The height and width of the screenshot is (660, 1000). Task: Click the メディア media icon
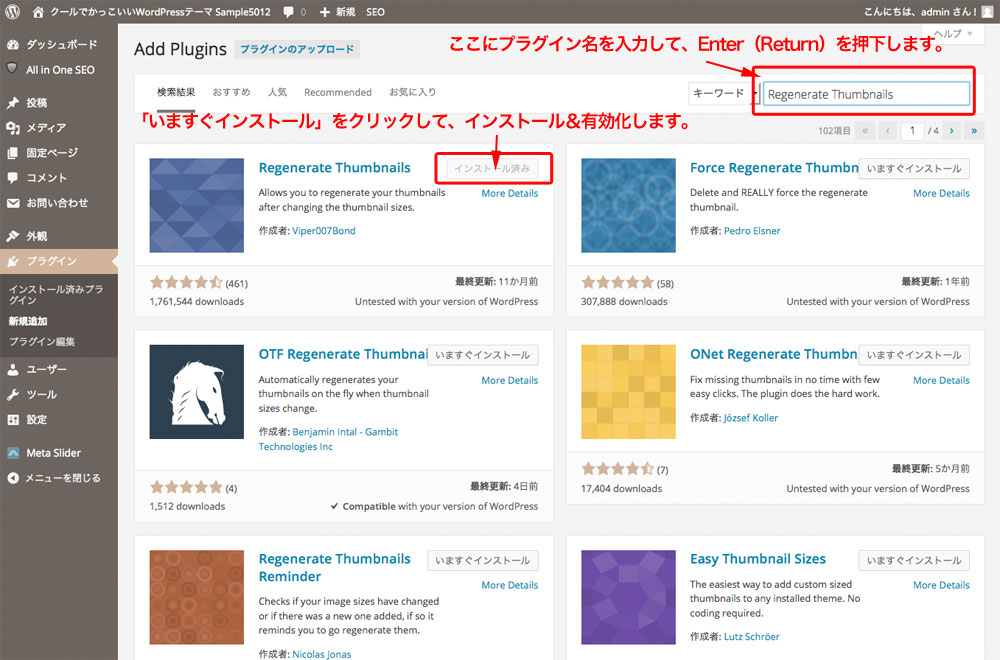coord(13,128)
